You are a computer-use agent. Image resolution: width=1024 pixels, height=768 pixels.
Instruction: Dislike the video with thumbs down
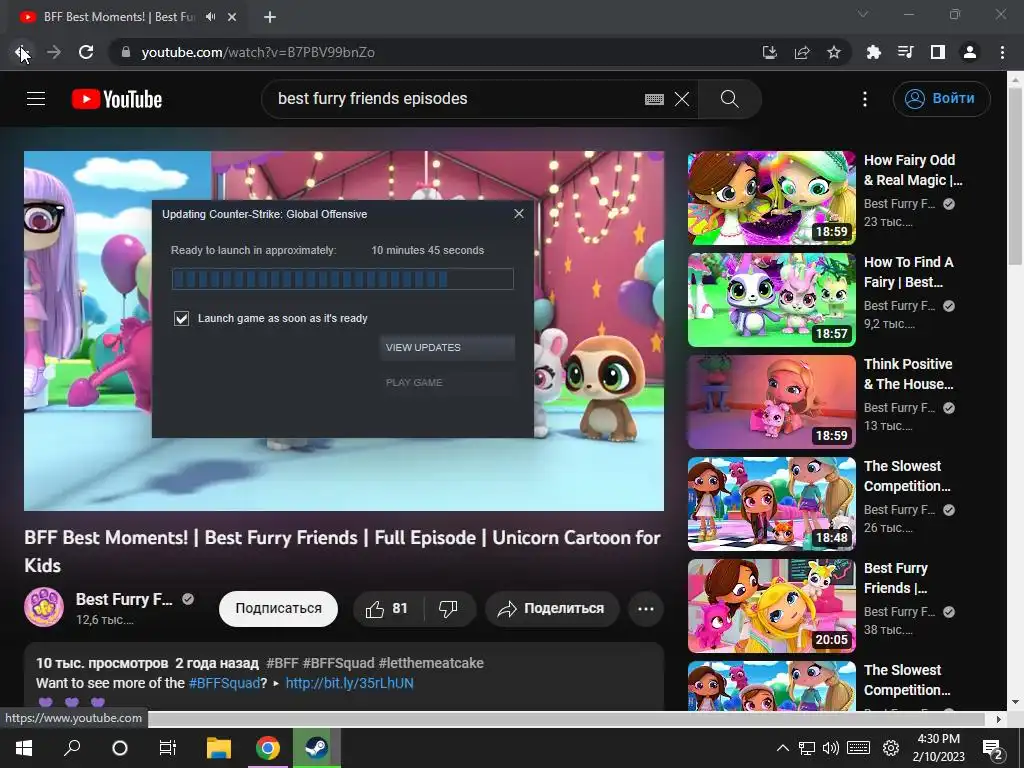[x=448, y=609]
